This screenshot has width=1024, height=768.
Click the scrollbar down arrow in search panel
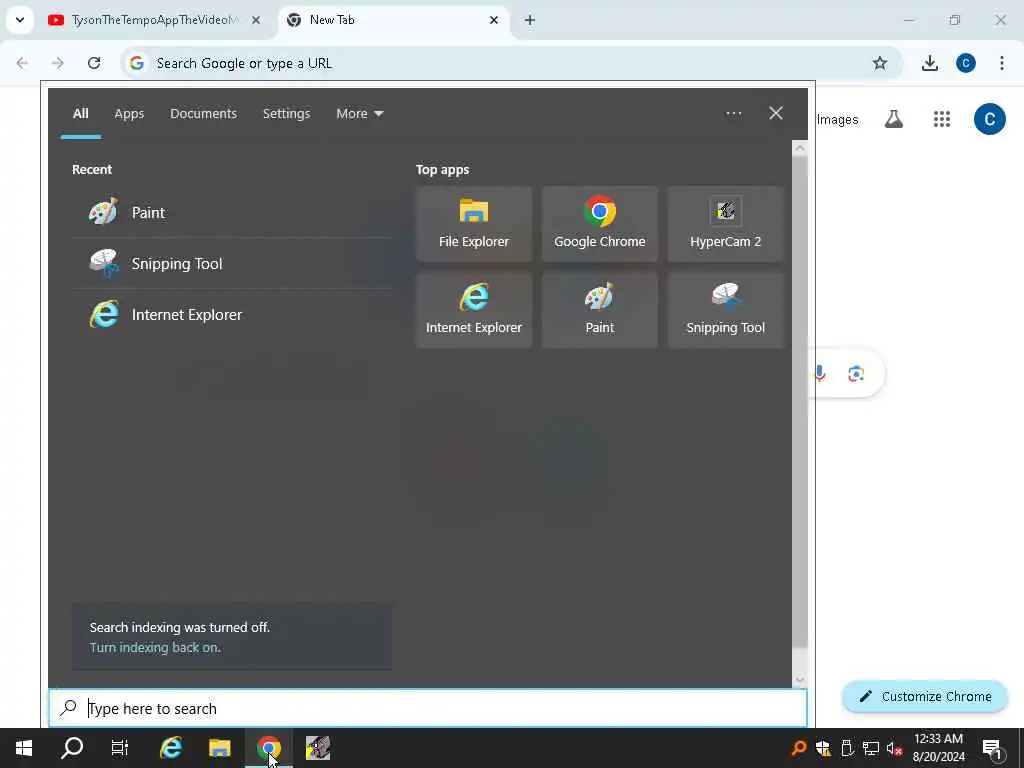click(x=799, y=680)
